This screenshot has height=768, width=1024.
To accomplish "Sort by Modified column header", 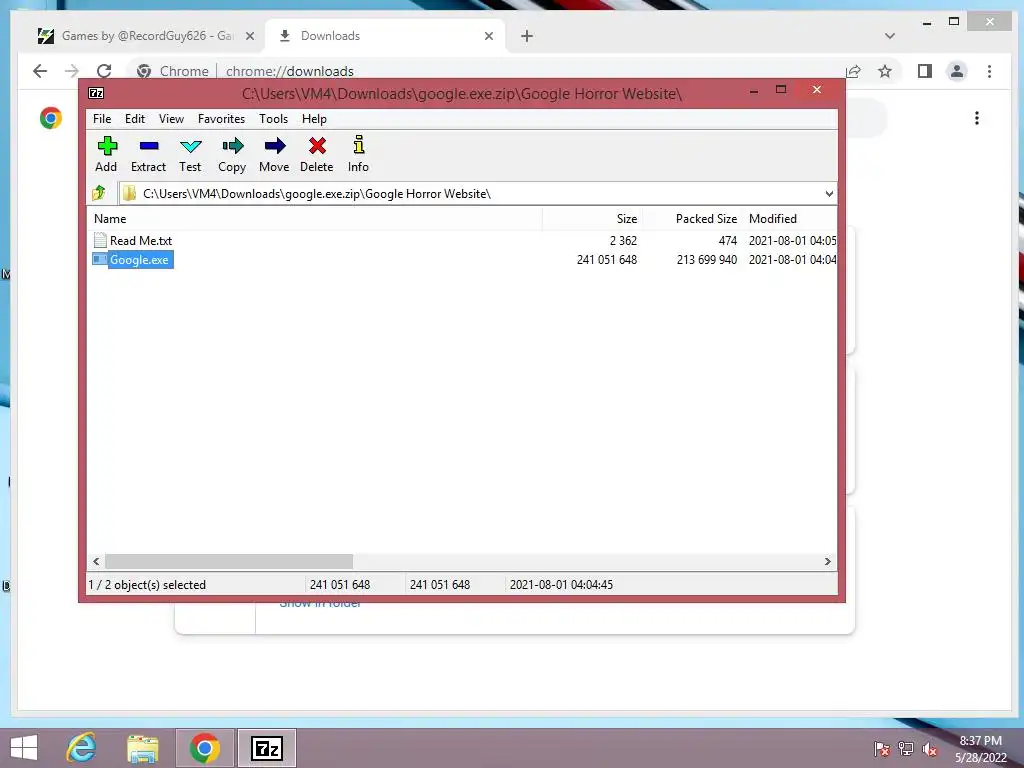I will coord(790,219).
